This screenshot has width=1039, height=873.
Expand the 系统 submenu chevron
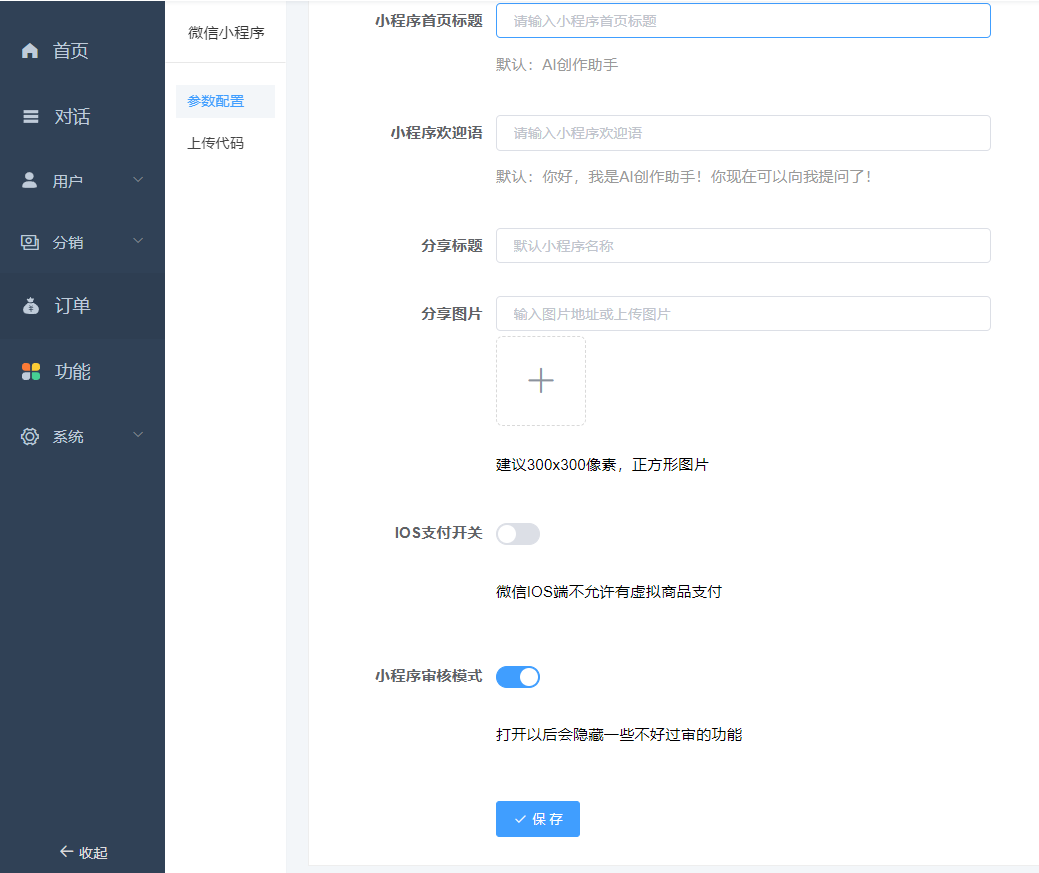tap(138, 436)
